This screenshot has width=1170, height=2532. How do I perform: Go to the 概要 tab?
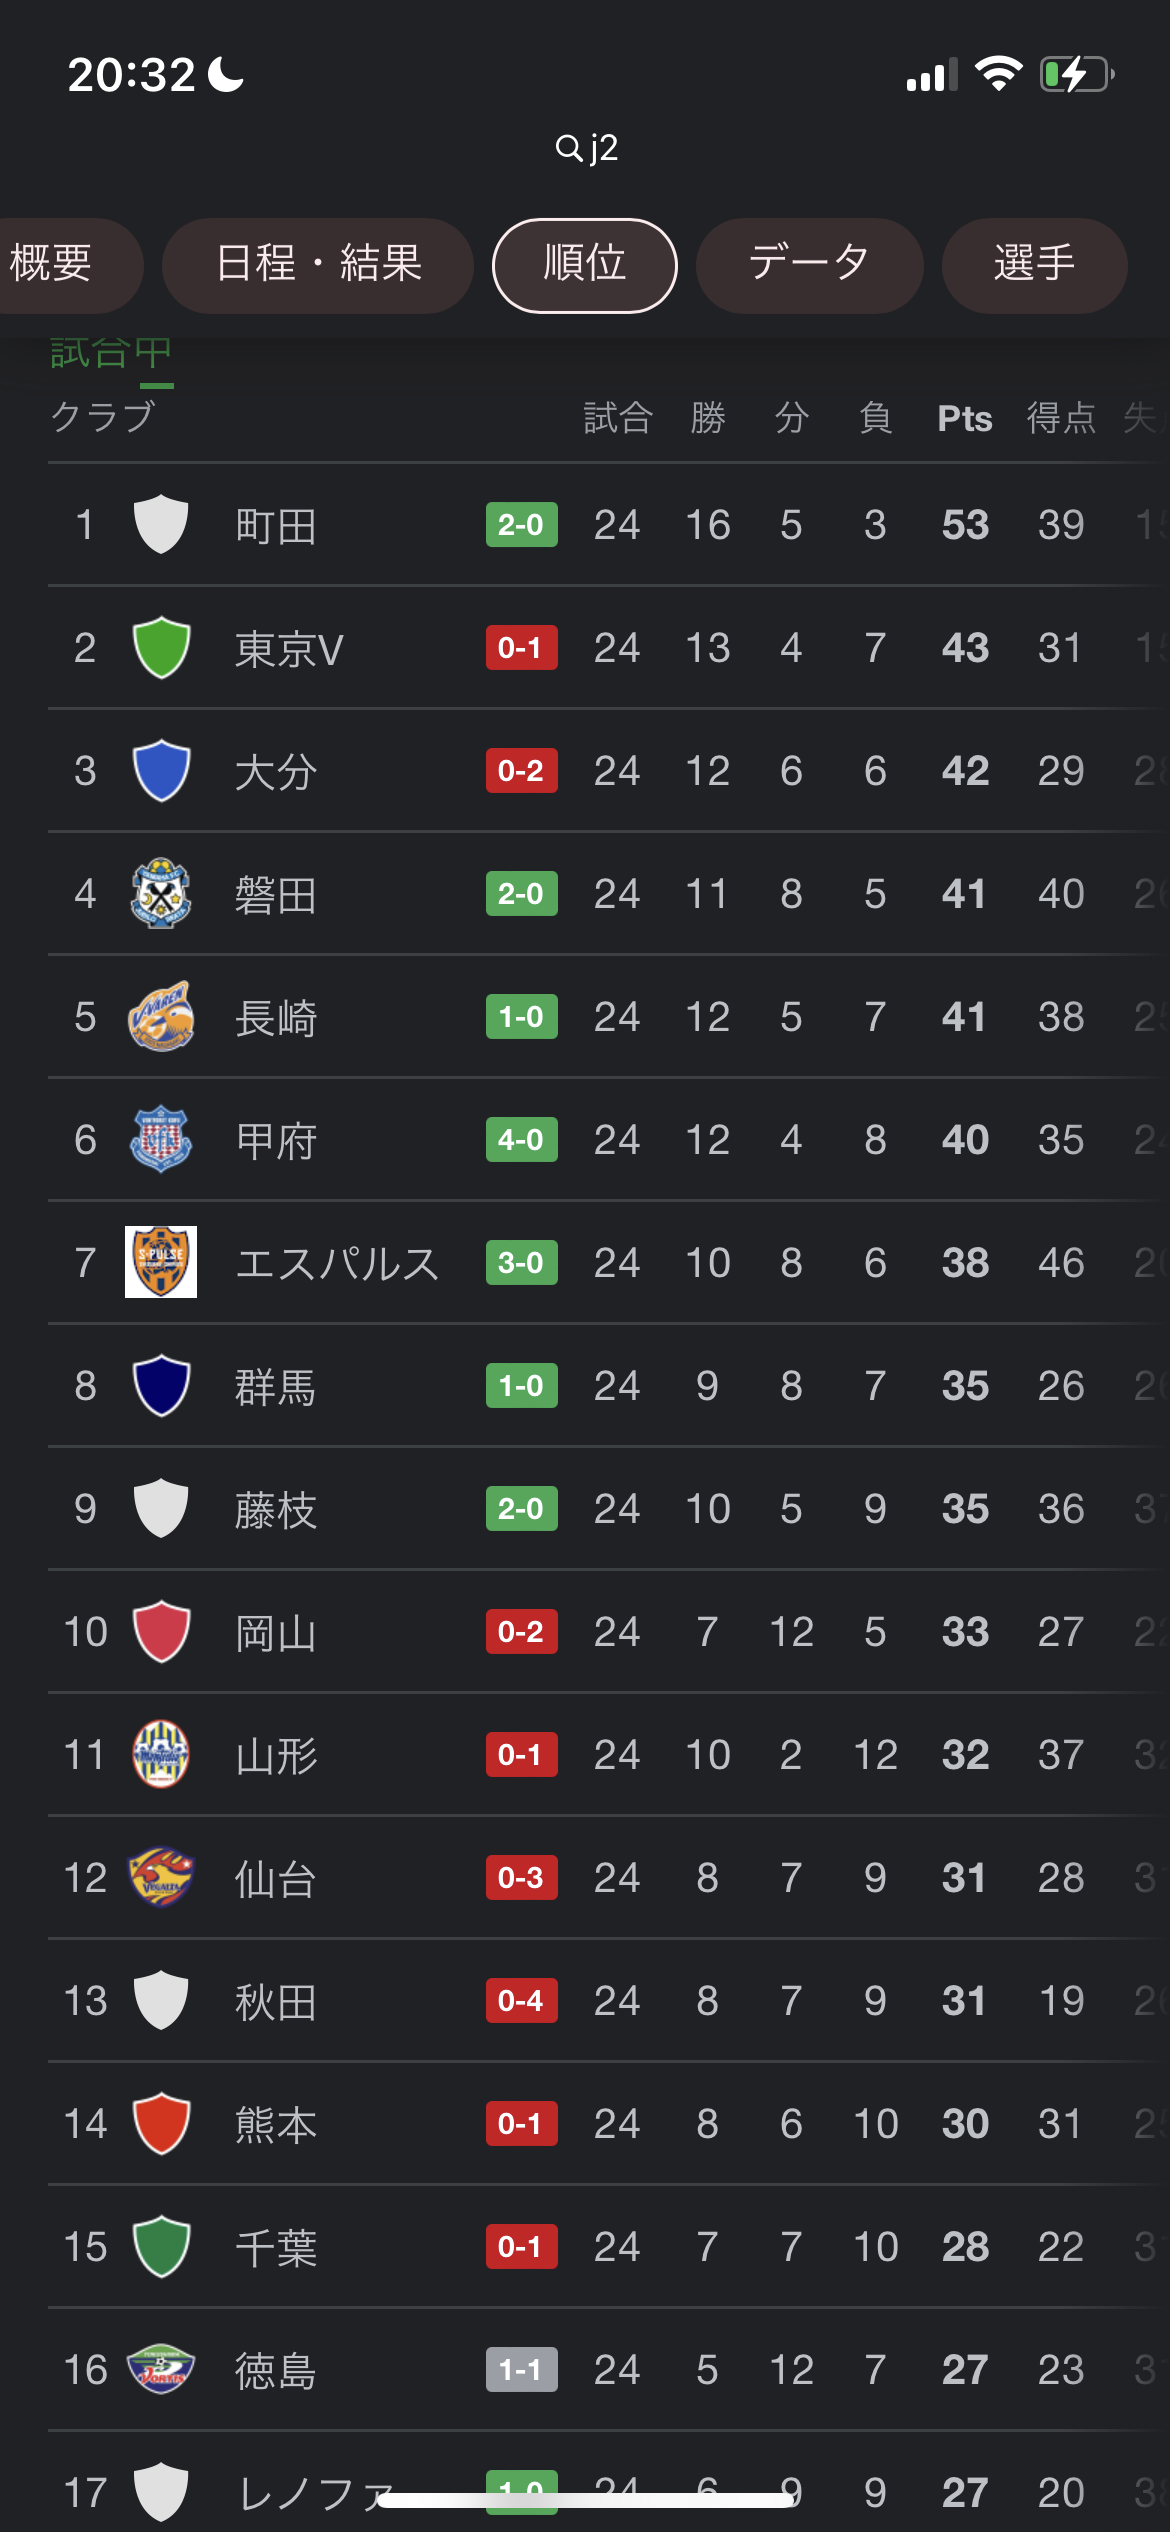pos(55,265)
